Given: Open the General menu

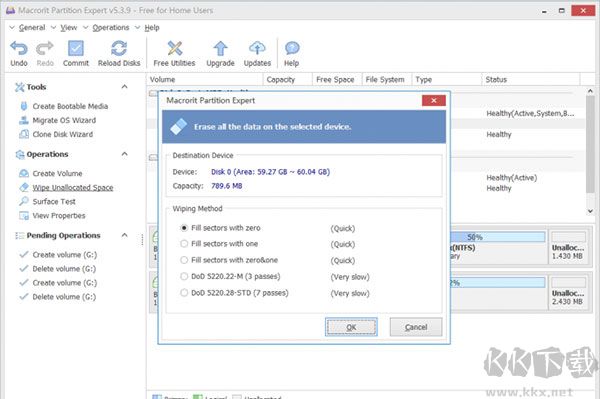Looking at the screenshot, I should point(32,28).
